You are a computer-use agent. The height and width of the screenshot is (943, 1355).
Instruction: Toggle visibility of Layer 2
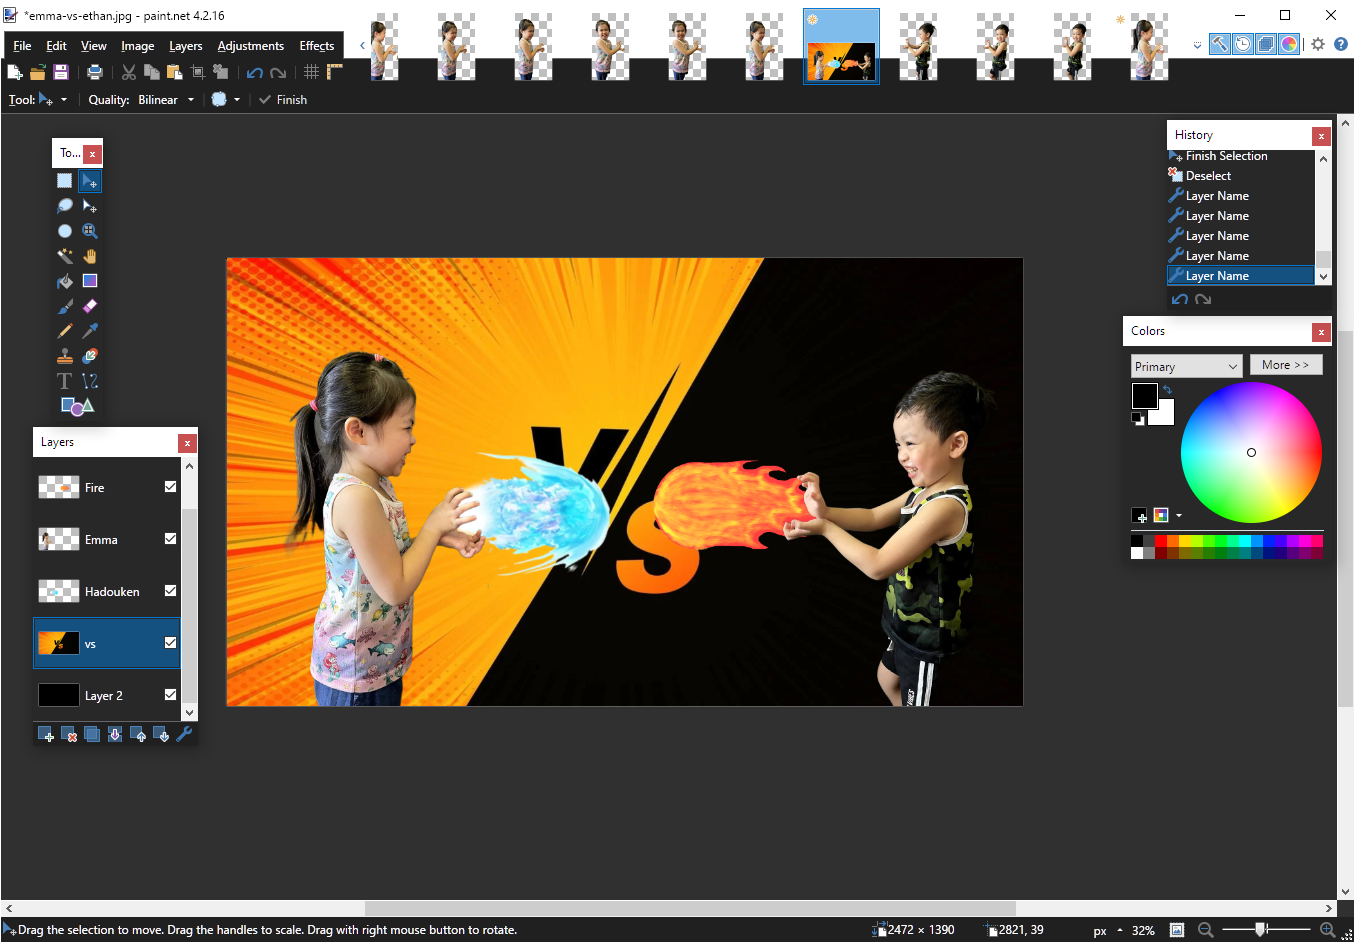coord(170,695)
